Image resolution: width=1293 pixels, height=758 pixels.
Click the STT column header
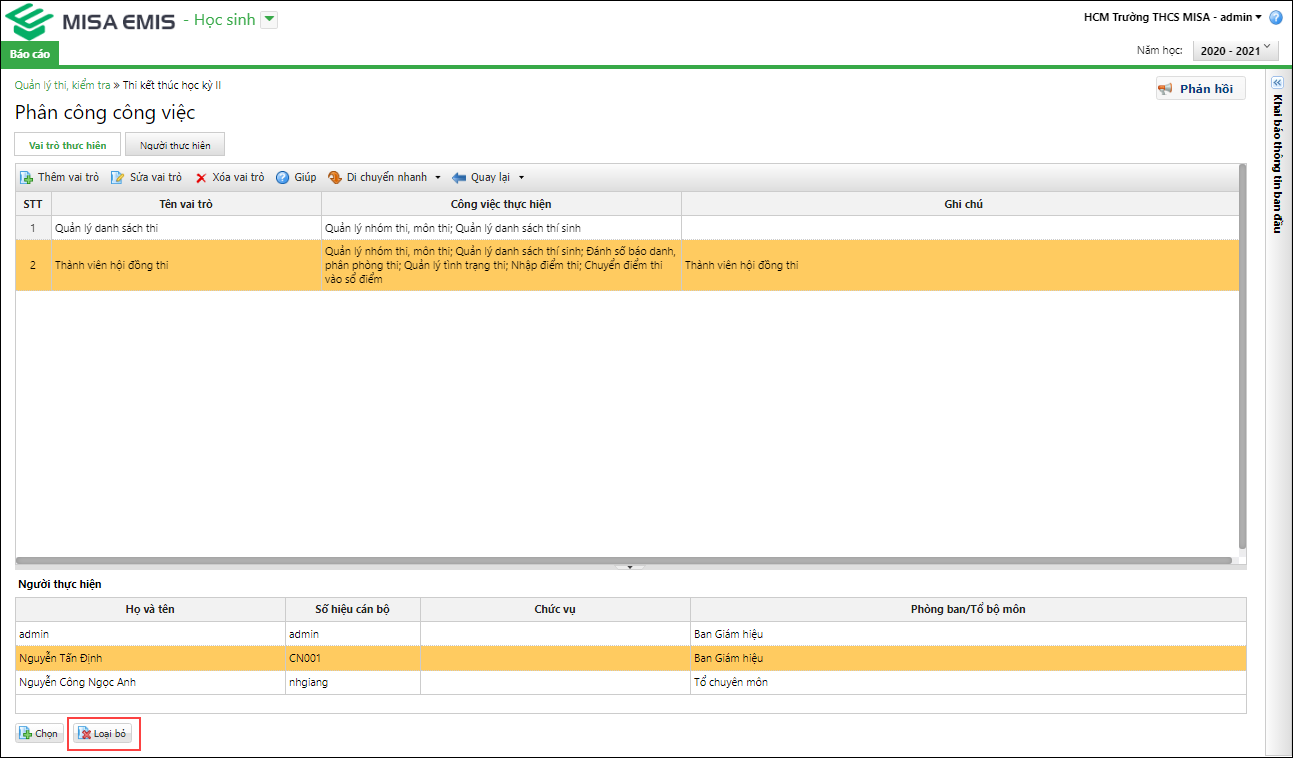(x=33, y=204)
